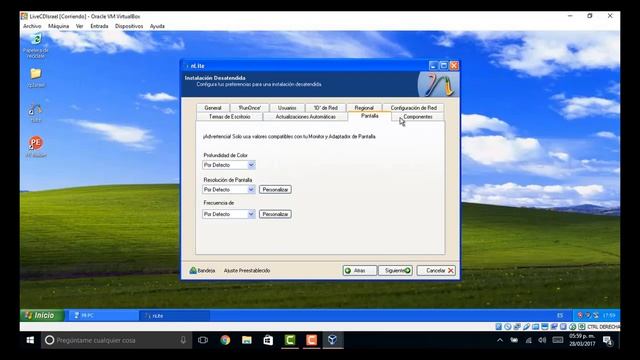The height and width of the screenshot is (360, 640).
Task: Click the red shield icon in XP tray
Action: [580, 315]
